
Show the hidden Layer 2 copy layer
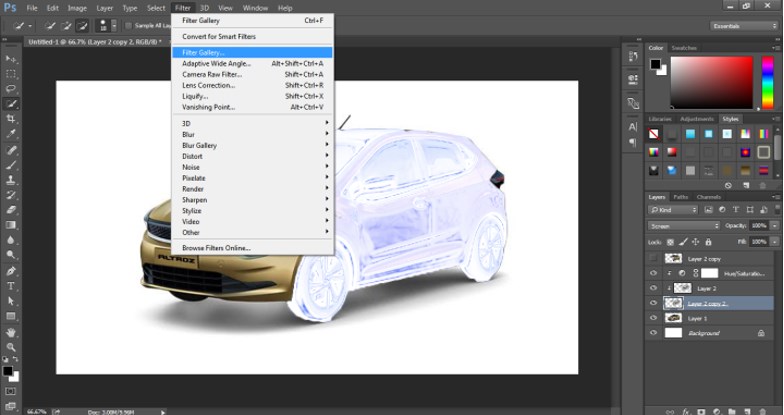pyautogui.click(x=653, y=258)
